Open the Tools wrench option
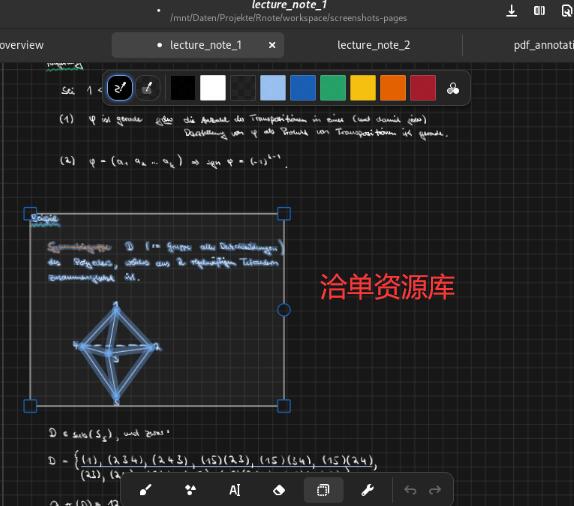Viewport: 574px width, 506px height. (368, 490)
